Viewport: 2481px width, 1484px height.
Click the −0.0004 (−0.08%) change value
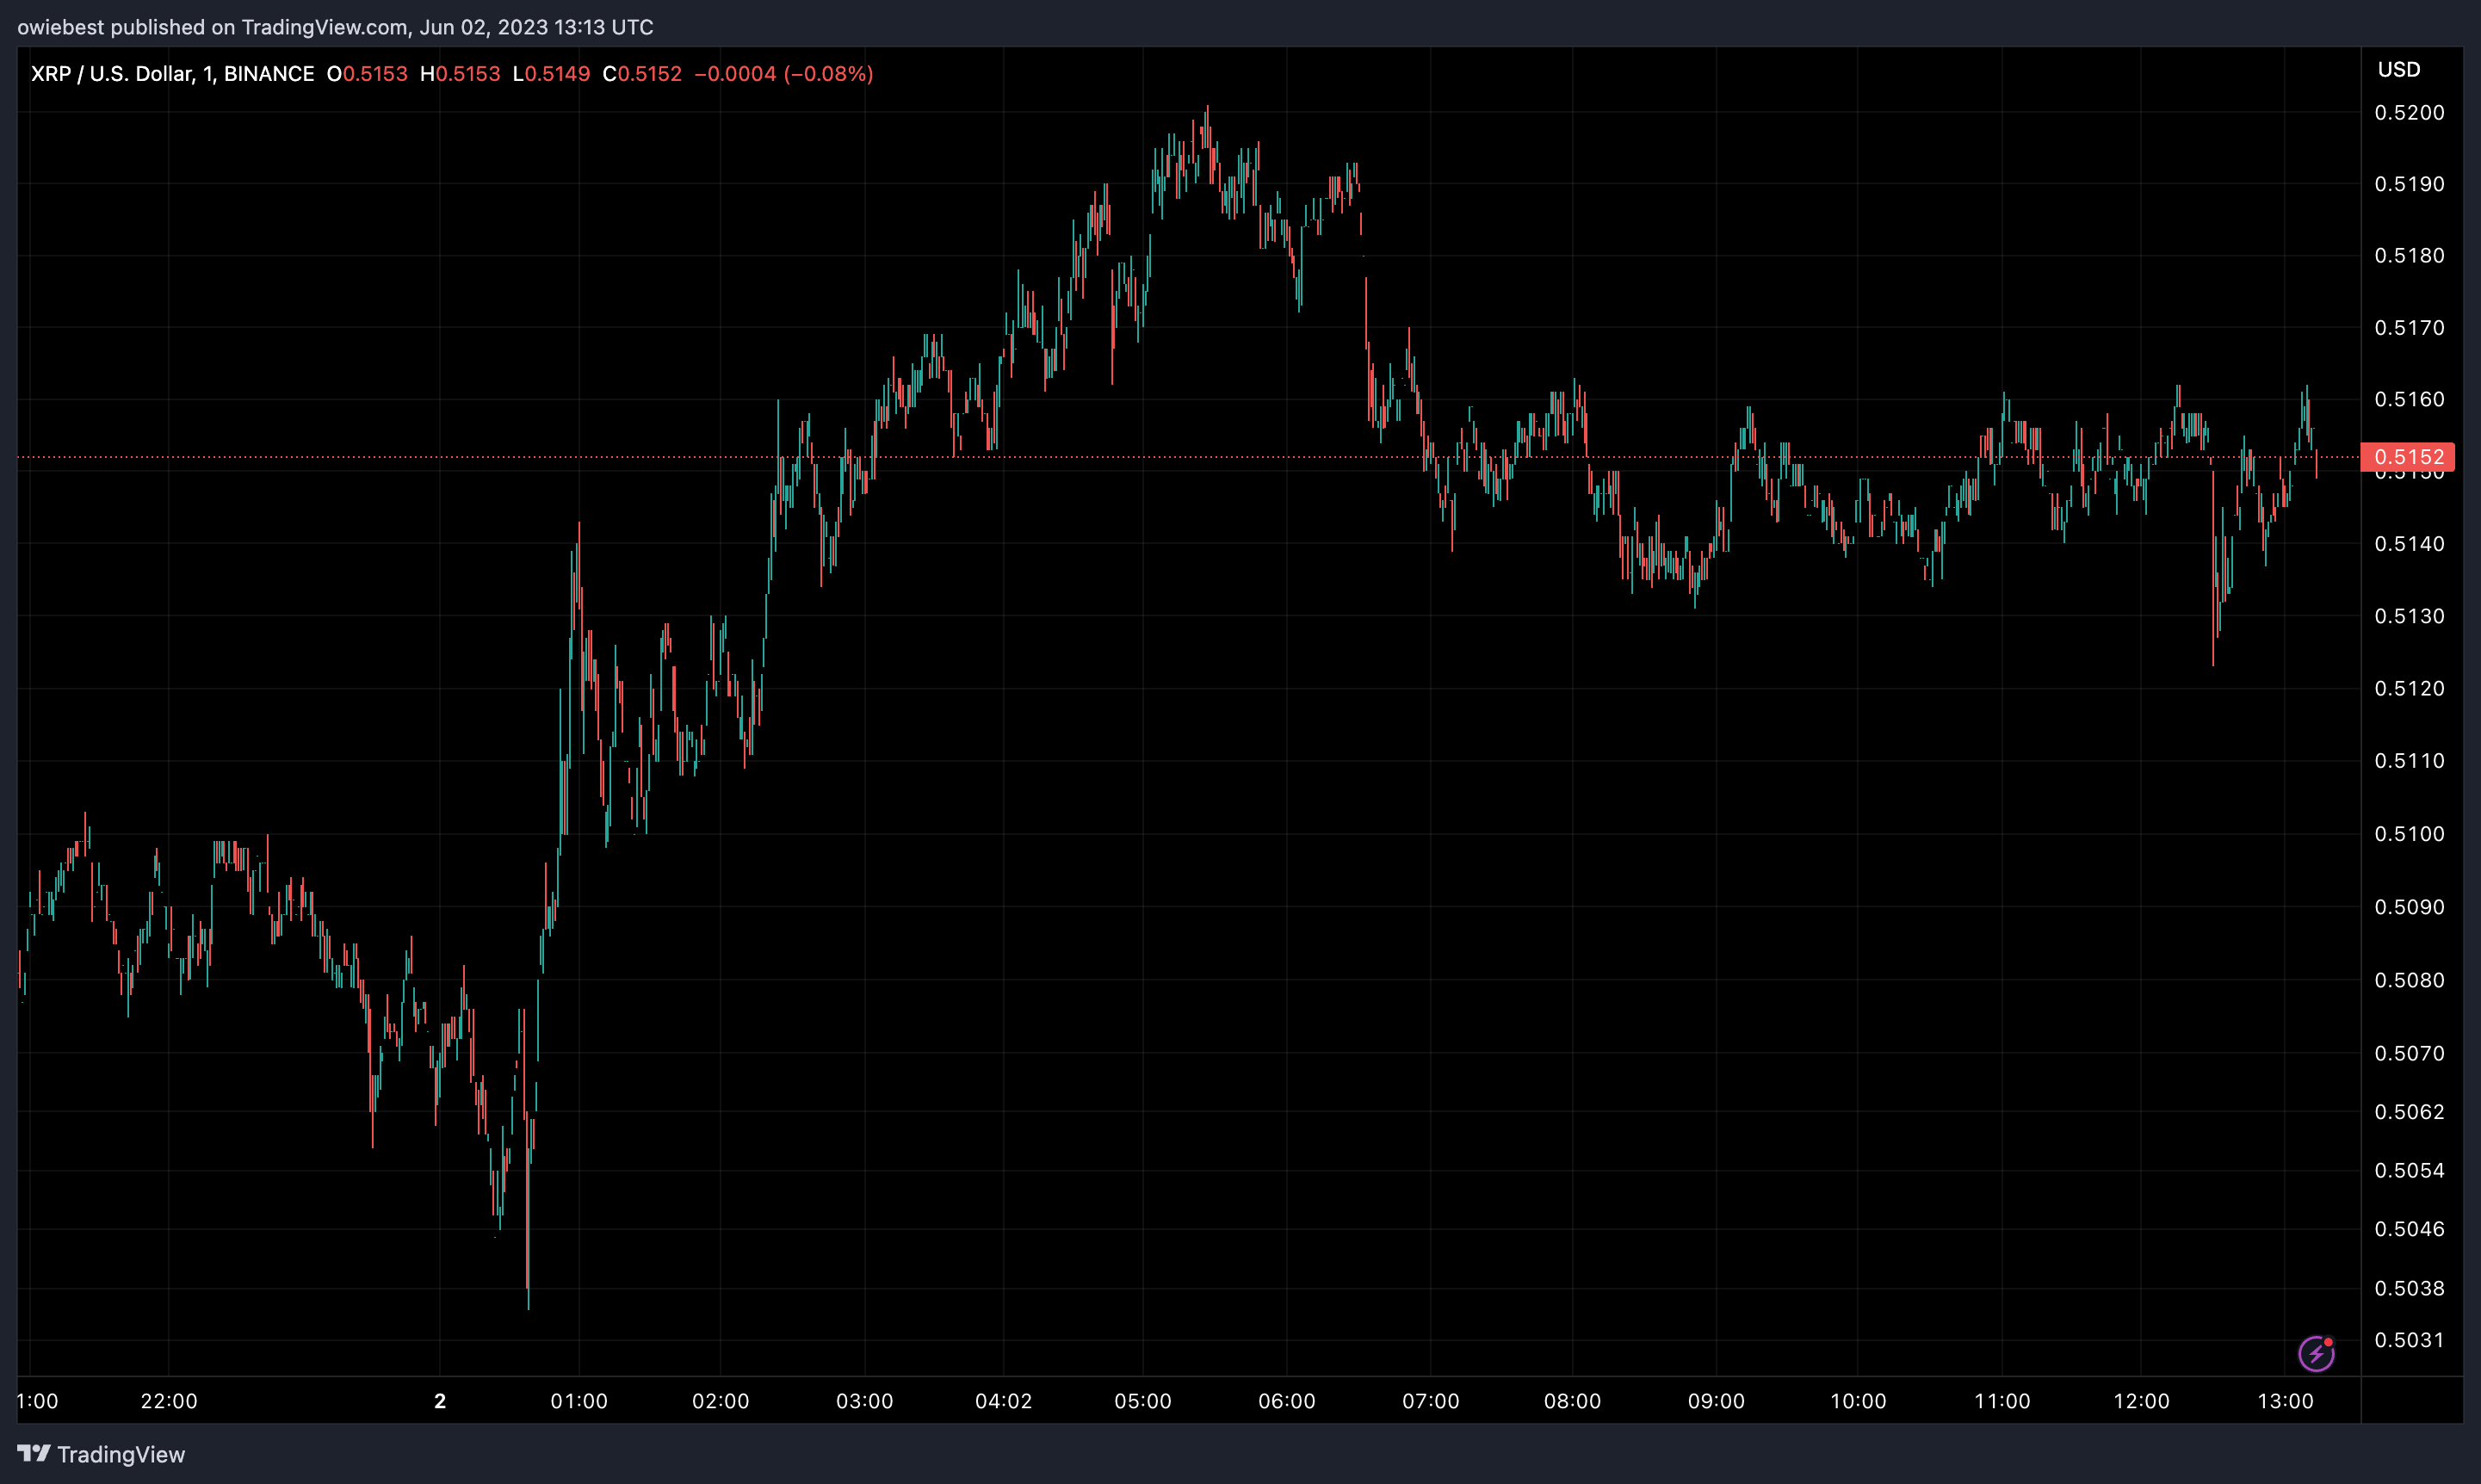coord(783,74)
